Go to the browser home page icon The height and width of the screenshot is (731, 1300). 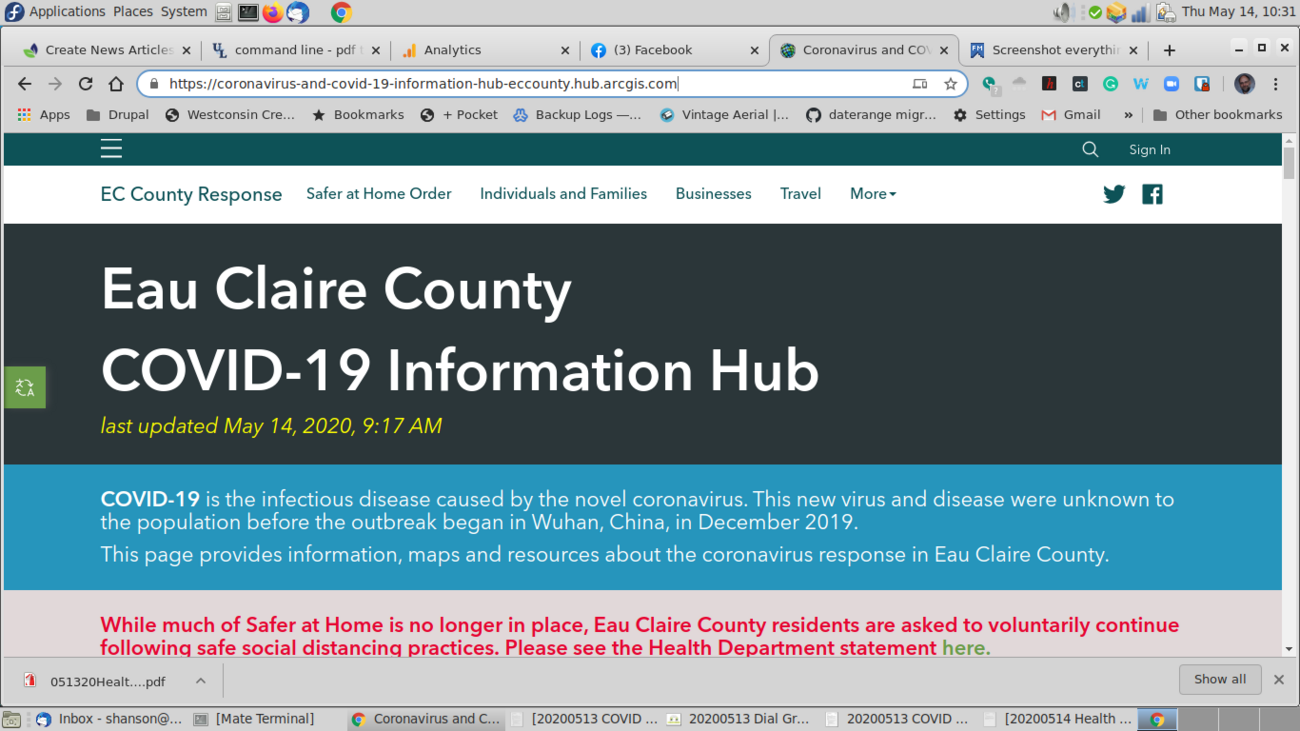(x=116, y=84)
